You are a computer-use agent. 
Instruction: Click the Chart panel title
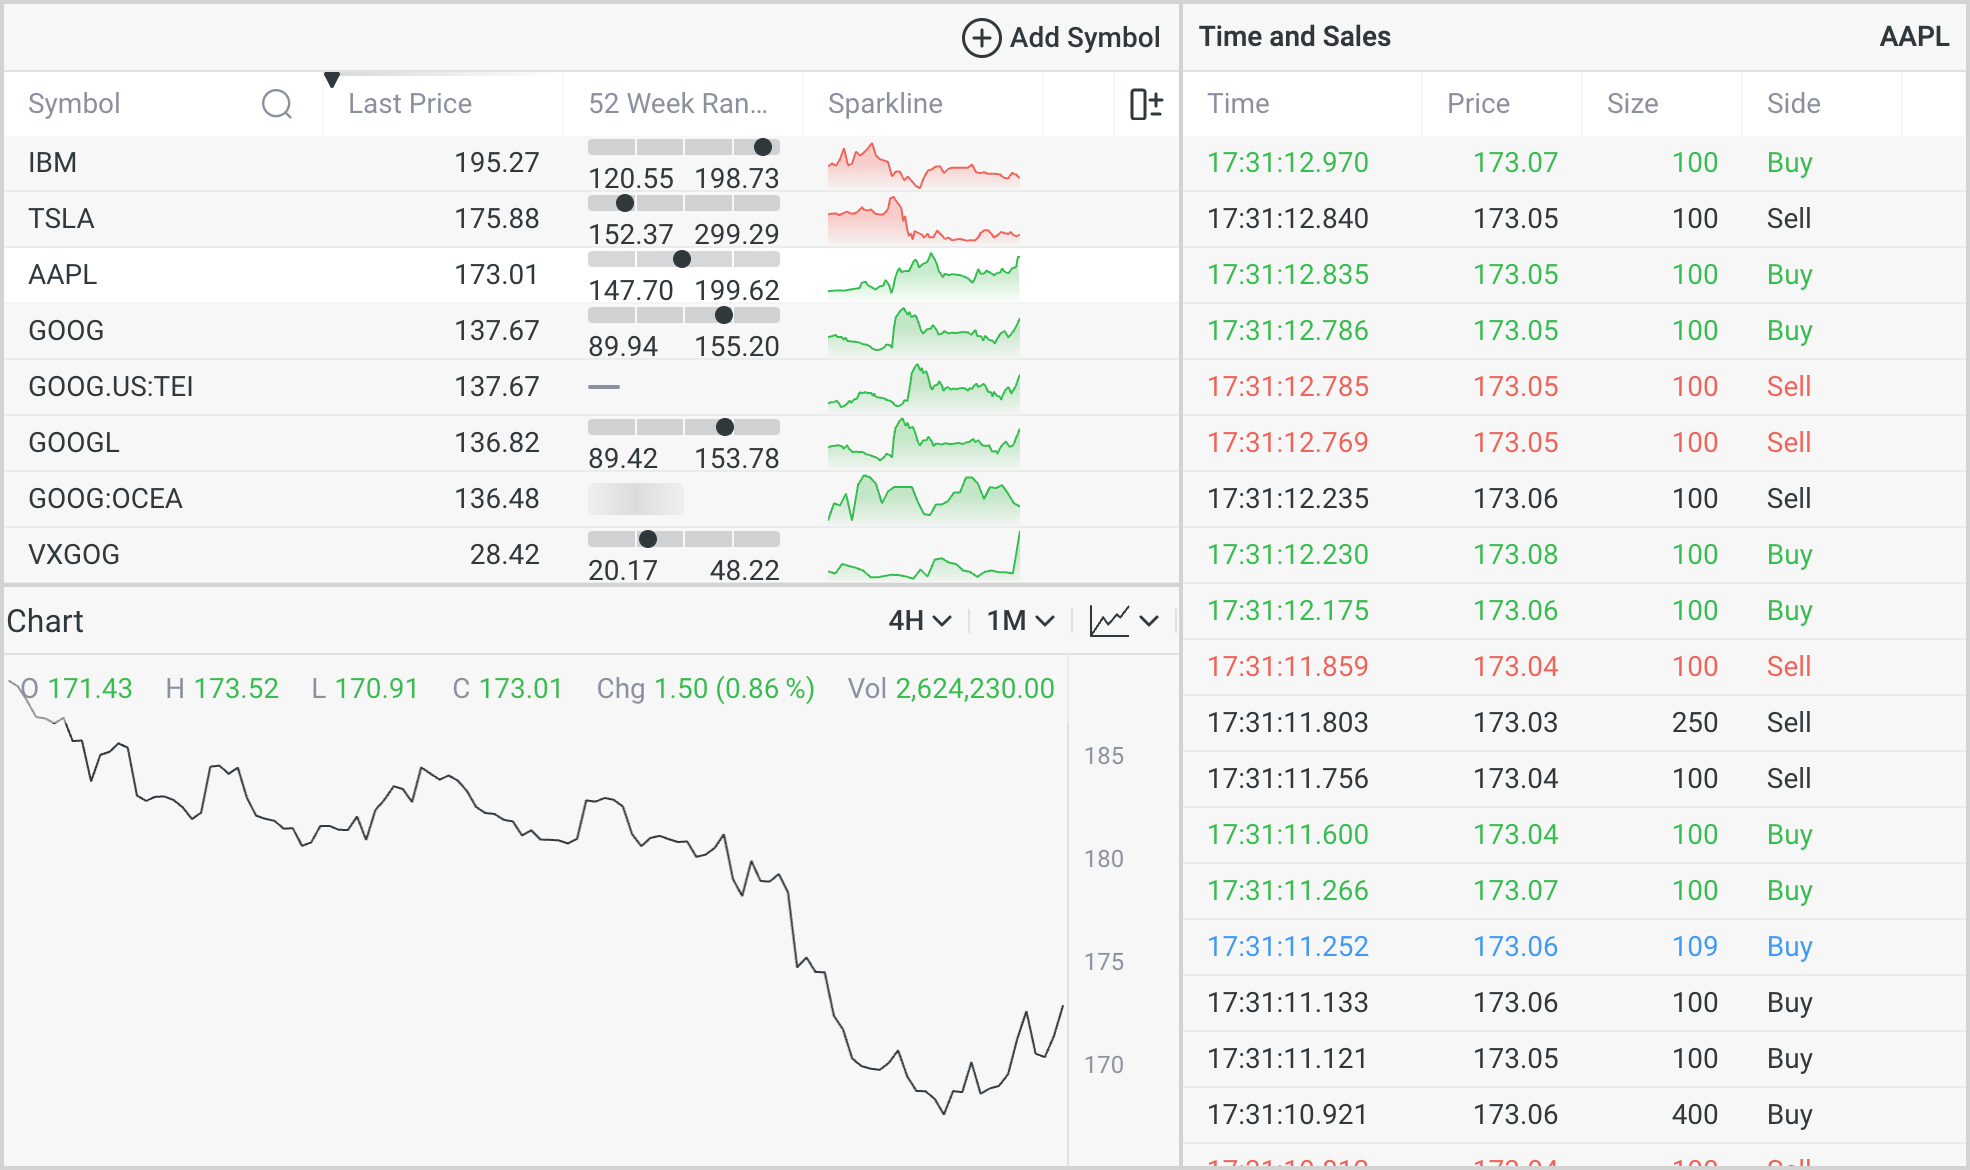point(45,621)
